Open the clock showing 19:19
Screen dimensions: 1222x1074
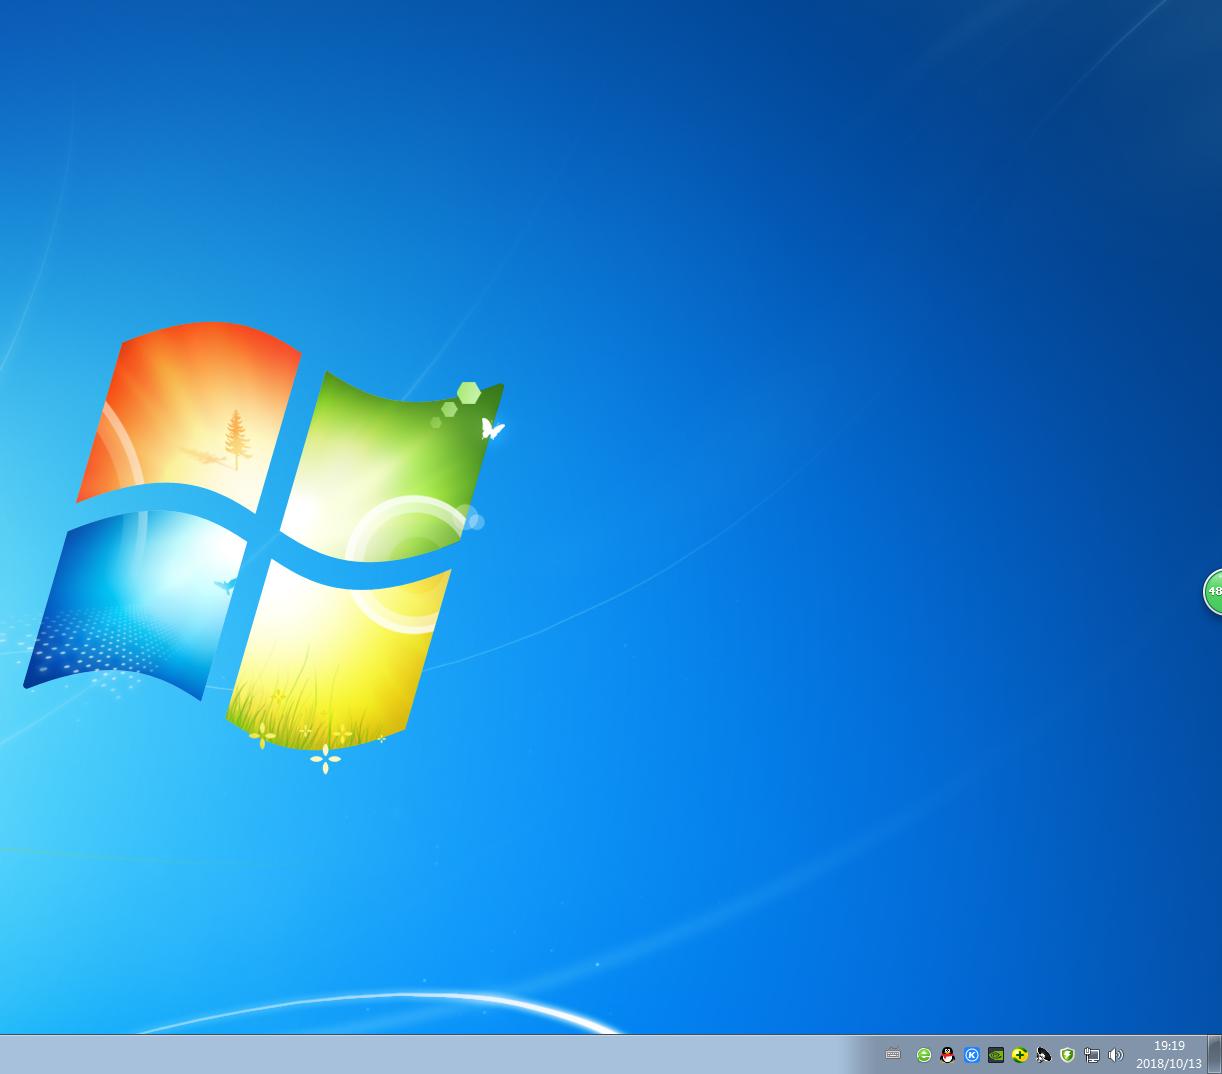click(x=1168, y=1054)
